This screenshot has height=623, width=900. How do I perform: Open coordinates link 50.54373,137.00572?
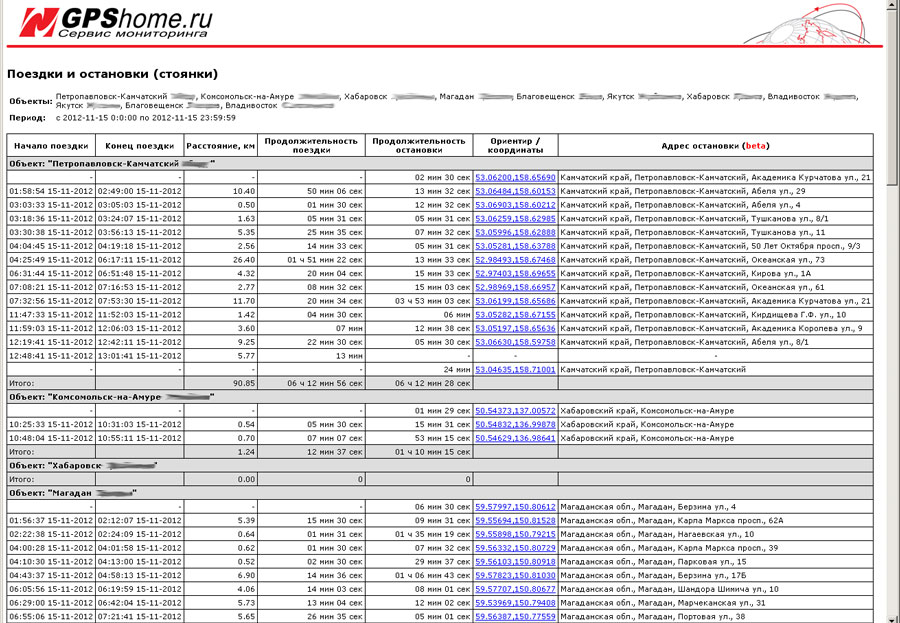tap(515, 411)
